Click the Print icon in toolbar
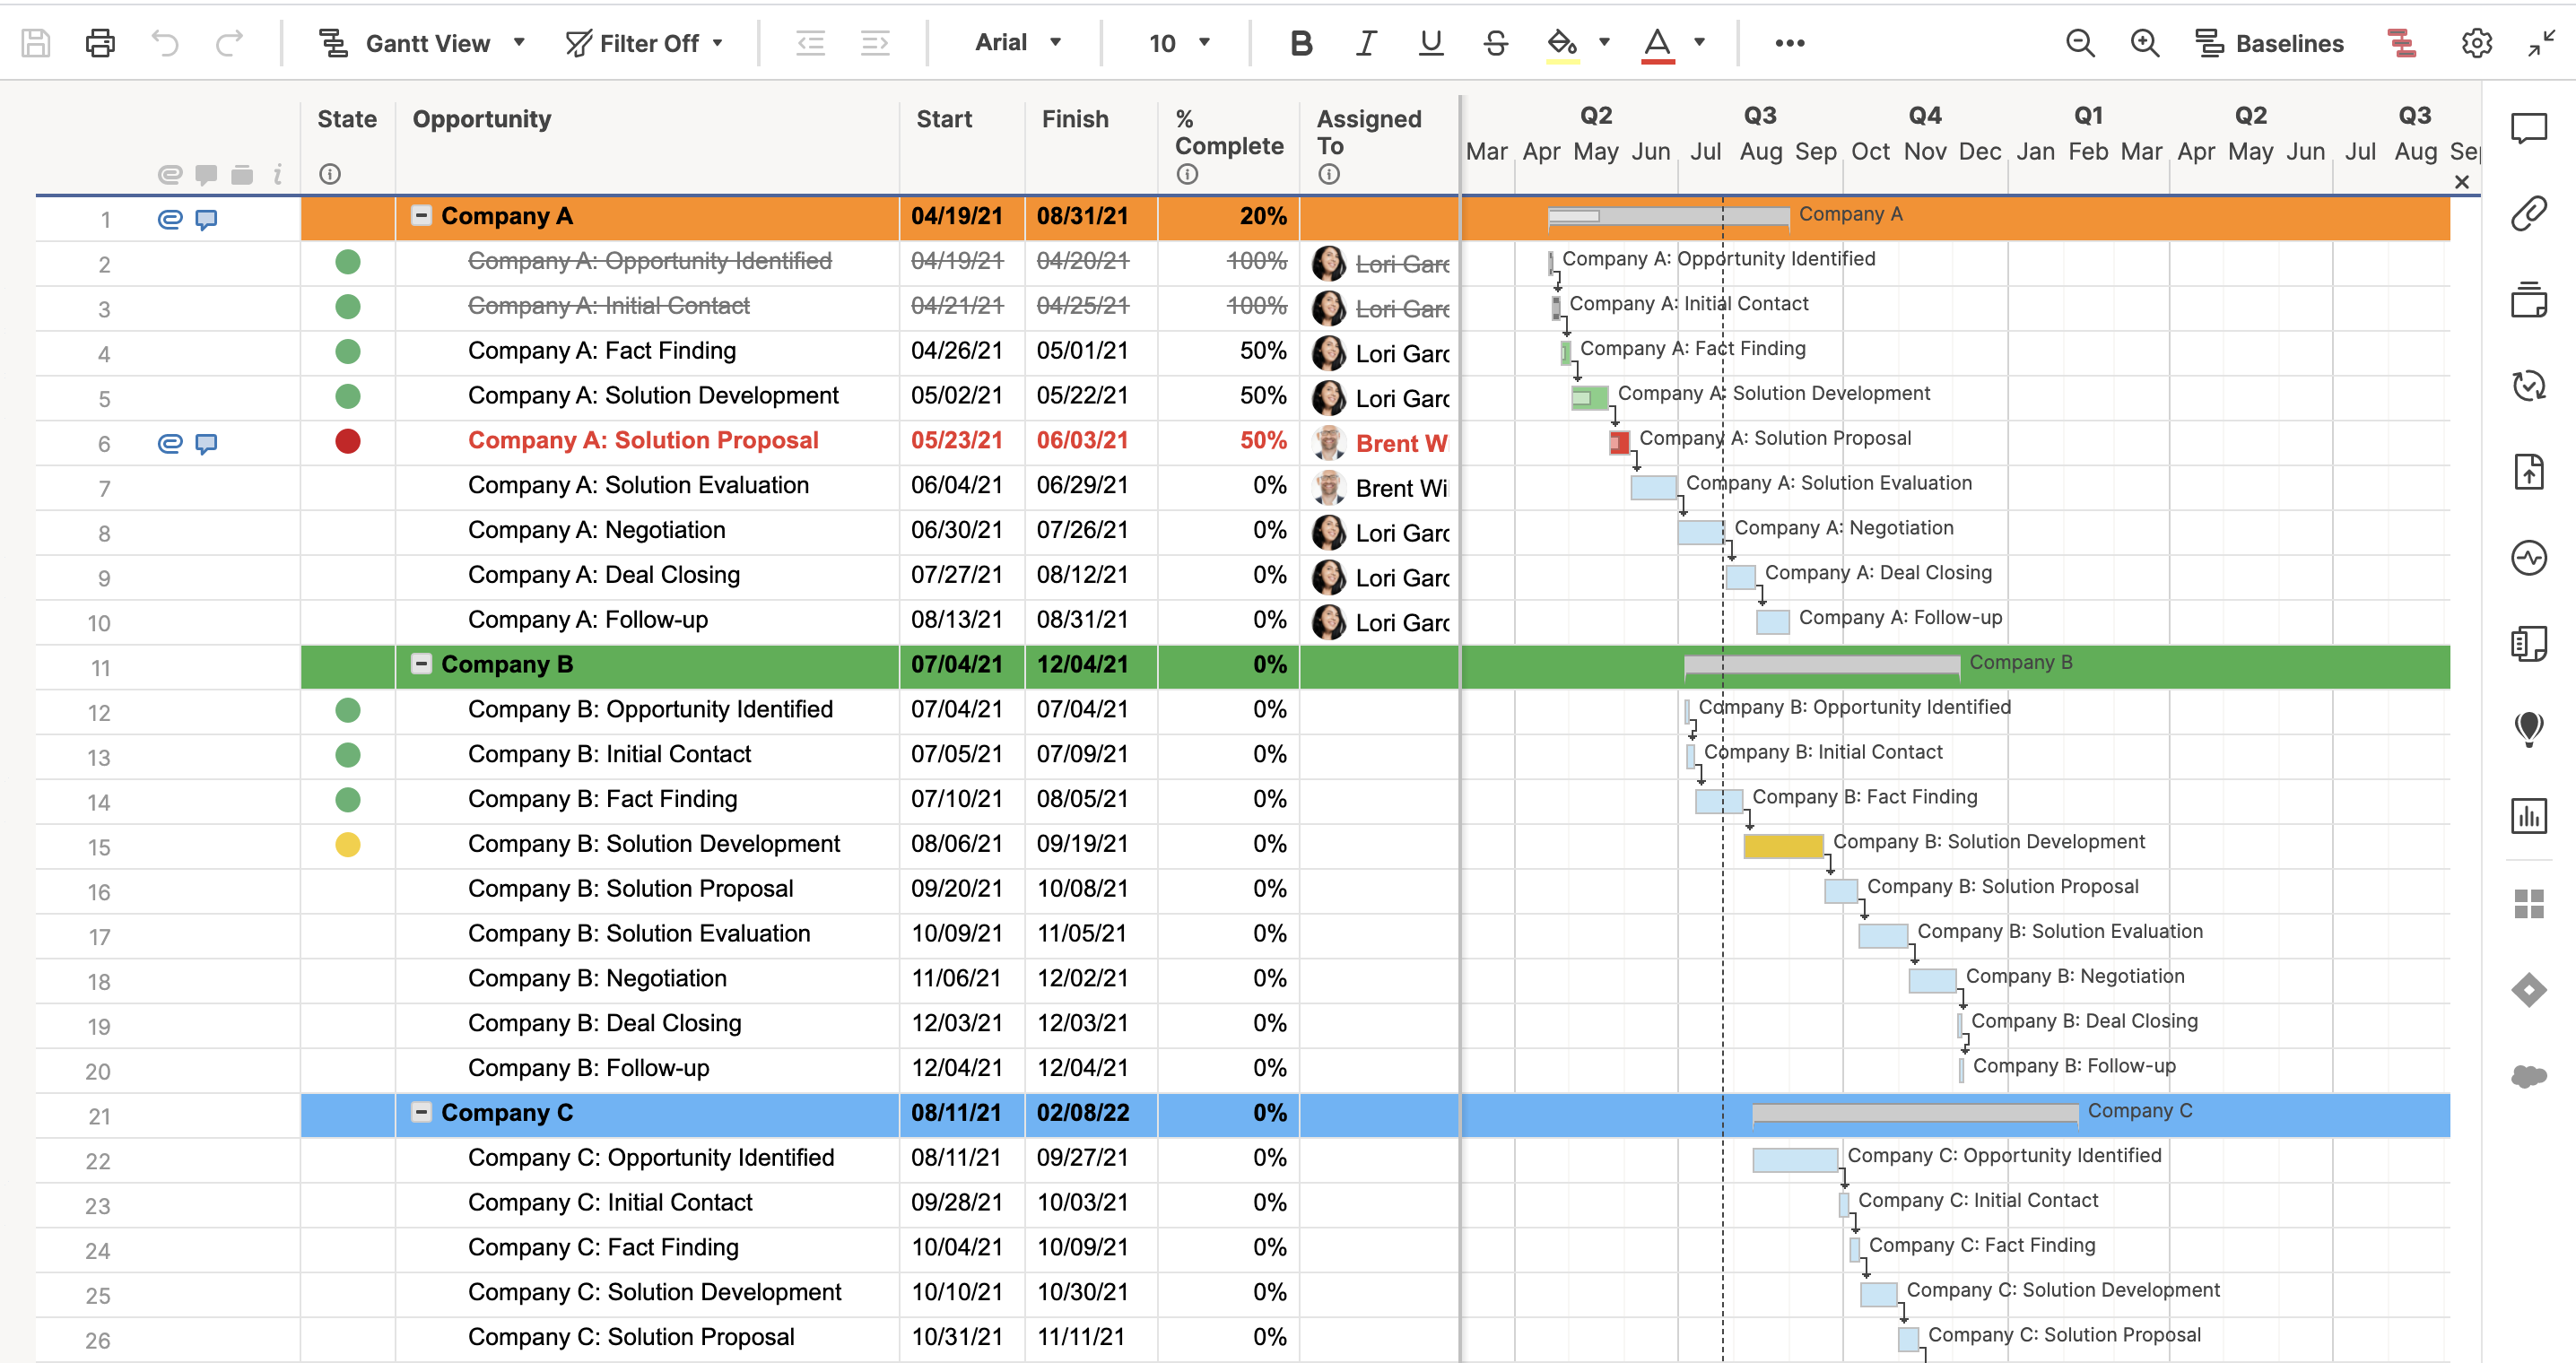The image size is (2576, 1363). click(x=100, y=43)
